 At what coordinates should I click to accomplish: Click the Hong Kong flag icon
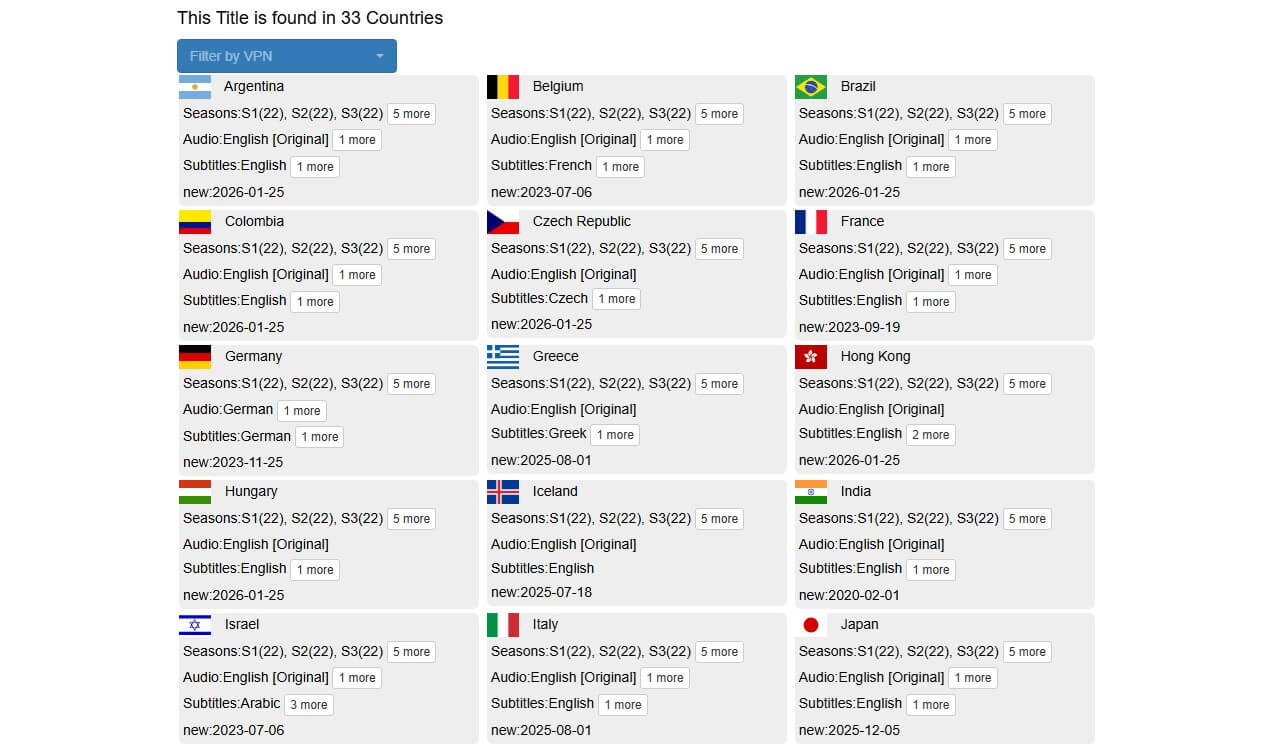(811, 357)
